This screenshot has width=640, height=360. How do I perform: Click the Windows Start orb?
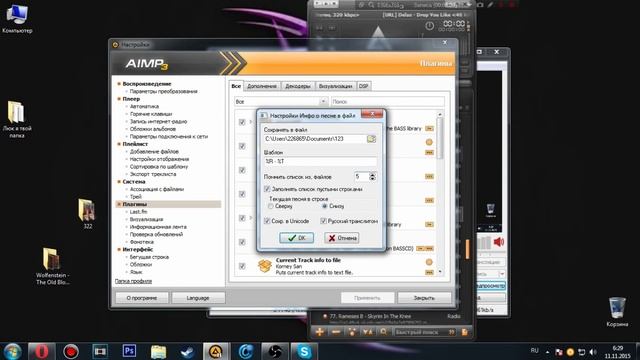pos(12,351)
